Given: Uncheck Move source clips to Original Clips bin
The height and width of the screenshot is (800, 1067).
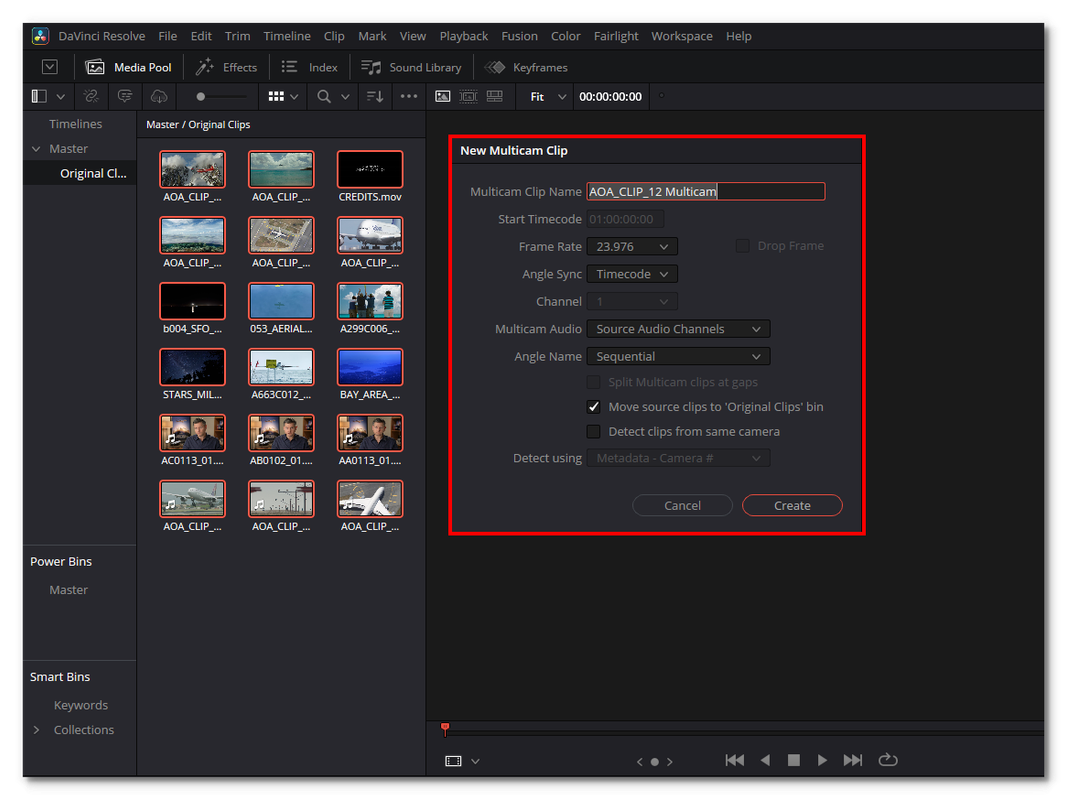Looking at the screenshot, I should [x=593, y=407].
